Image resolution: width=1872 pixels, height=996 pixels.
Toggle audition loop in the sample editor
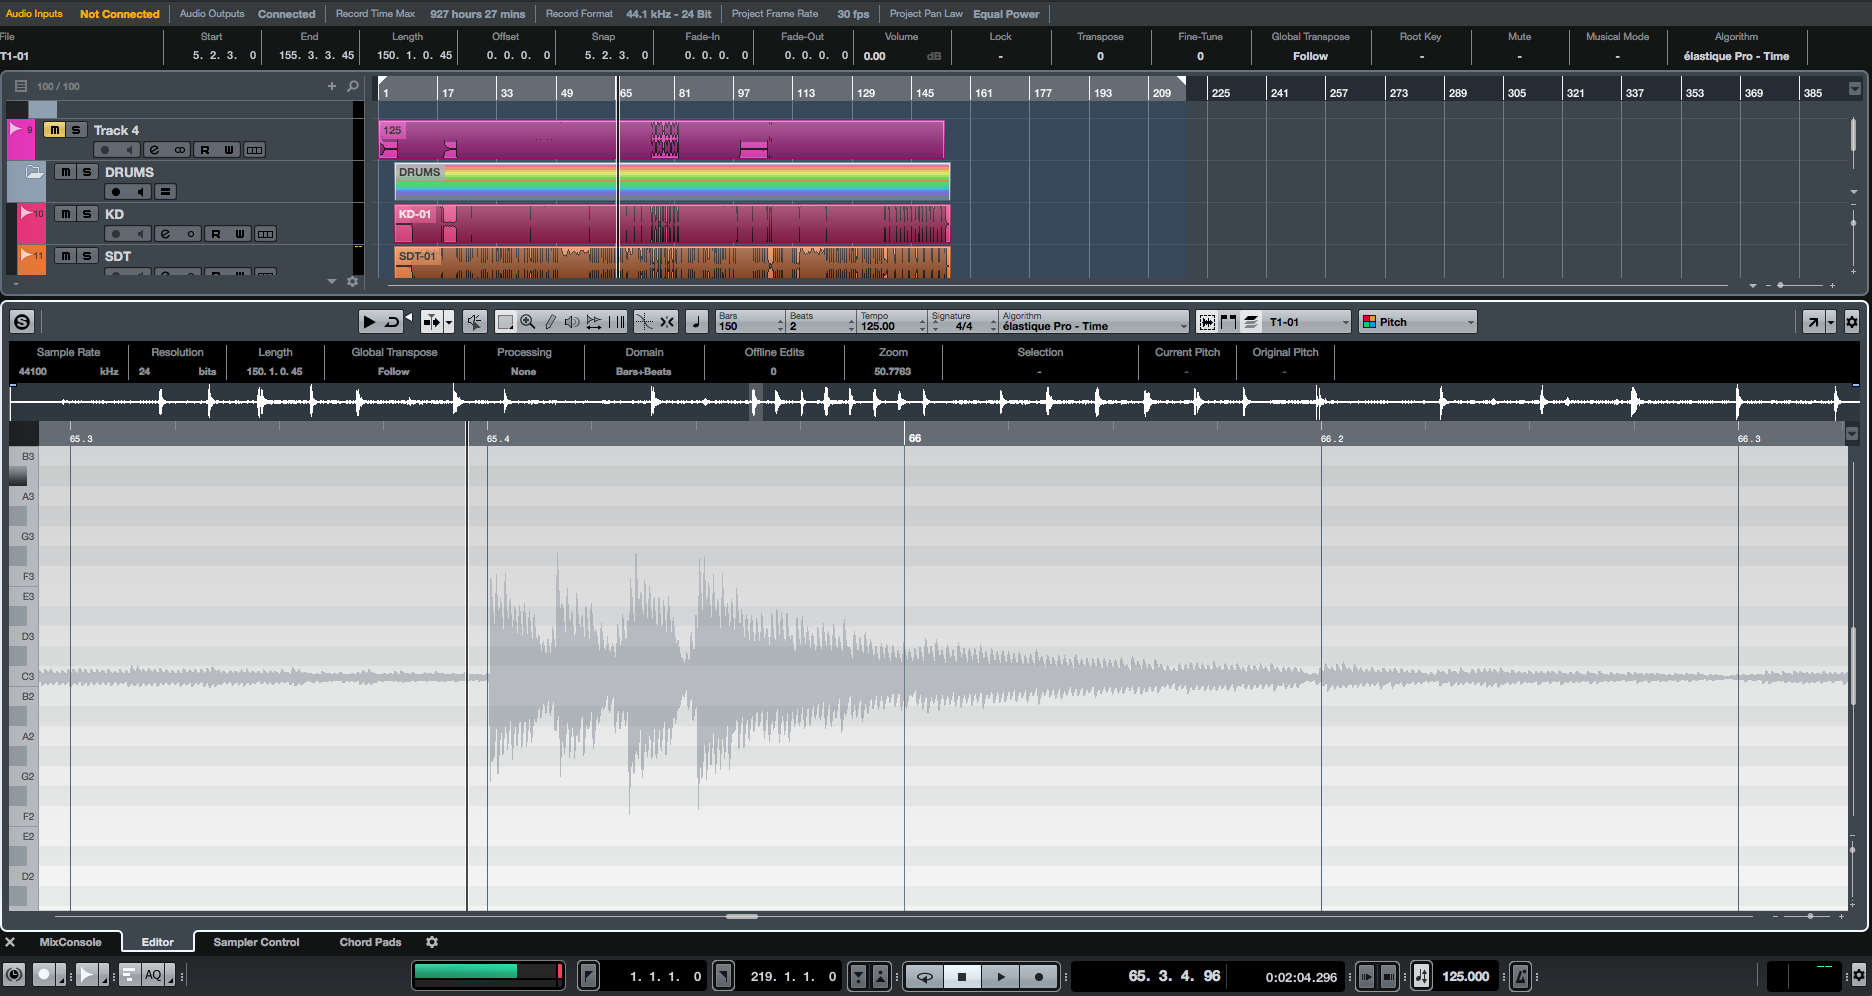coord(393,322)
